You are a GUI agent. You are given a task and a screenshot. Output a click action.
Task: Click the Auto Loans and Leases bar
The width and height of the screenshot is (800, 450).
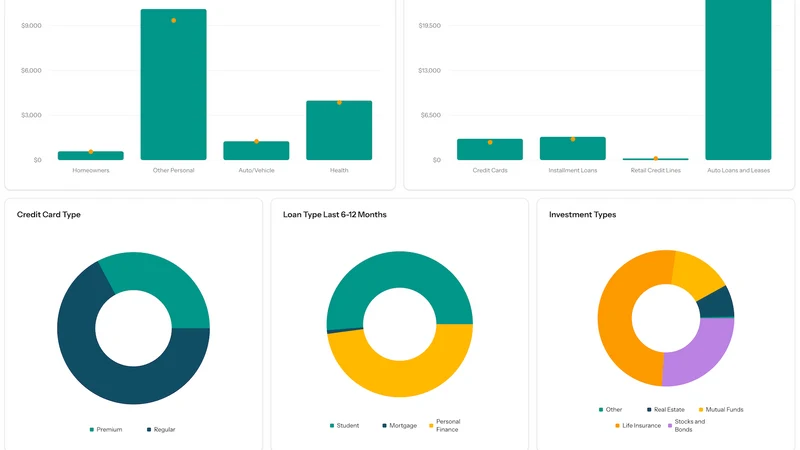pyautogui.click(x=738, y=80)
